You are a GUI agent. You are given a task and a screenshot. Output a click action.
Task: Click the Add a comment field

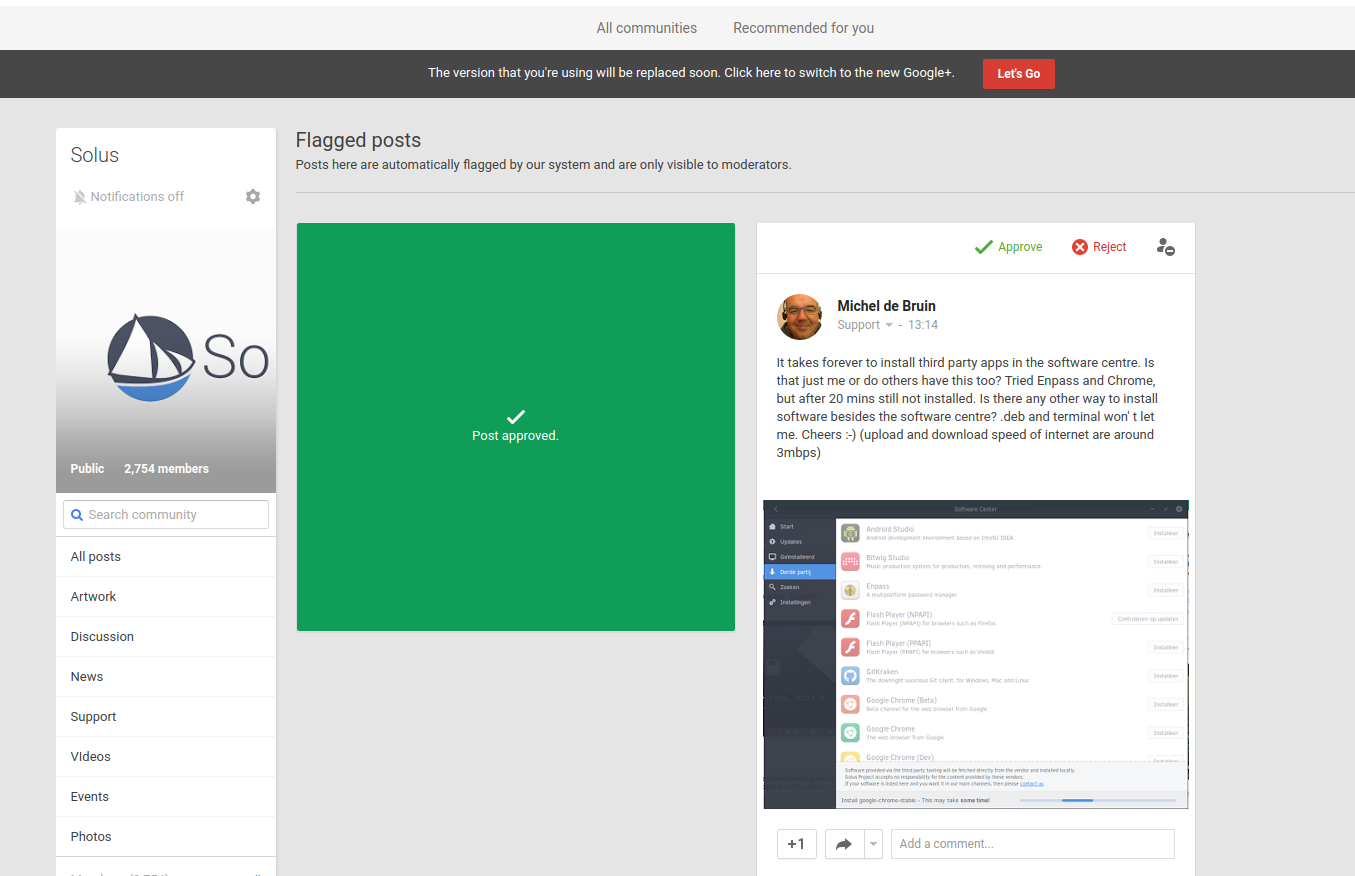[1033, 844]
